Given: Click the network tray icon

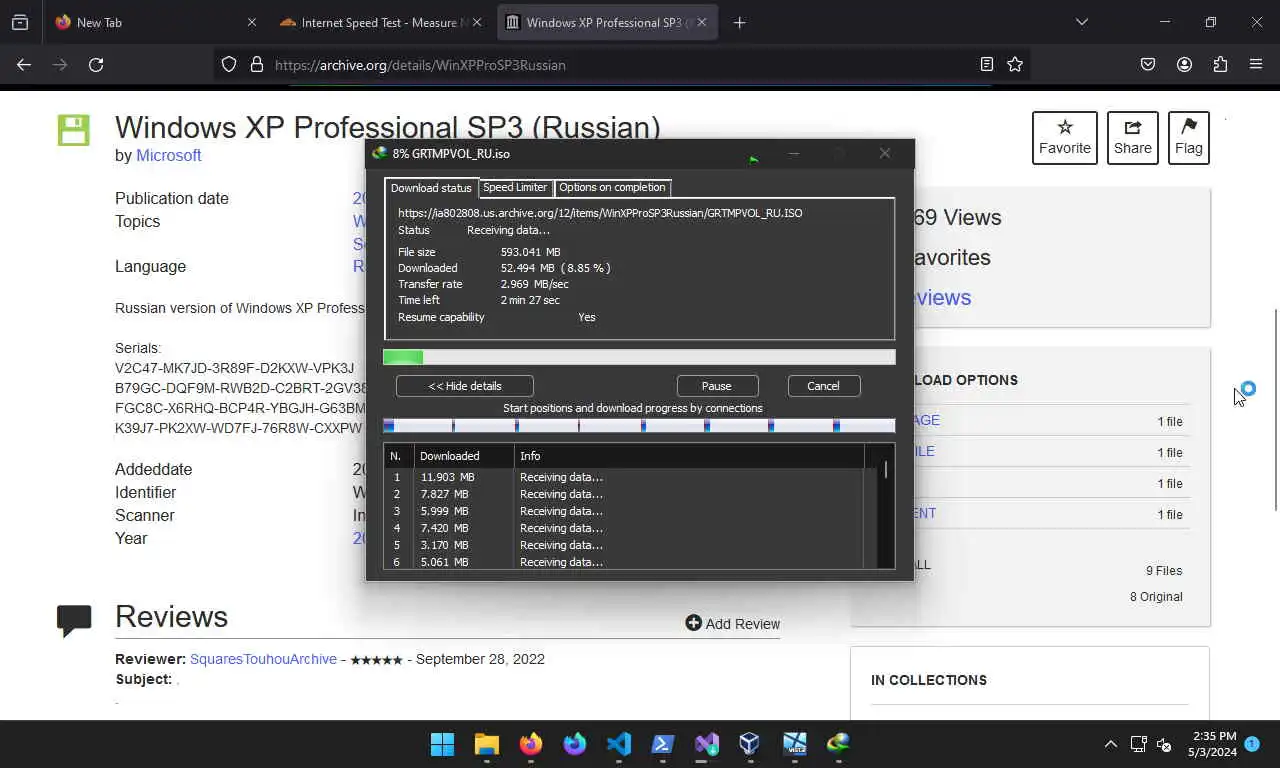Looking at the screenshot, I should coord(1138,744).
